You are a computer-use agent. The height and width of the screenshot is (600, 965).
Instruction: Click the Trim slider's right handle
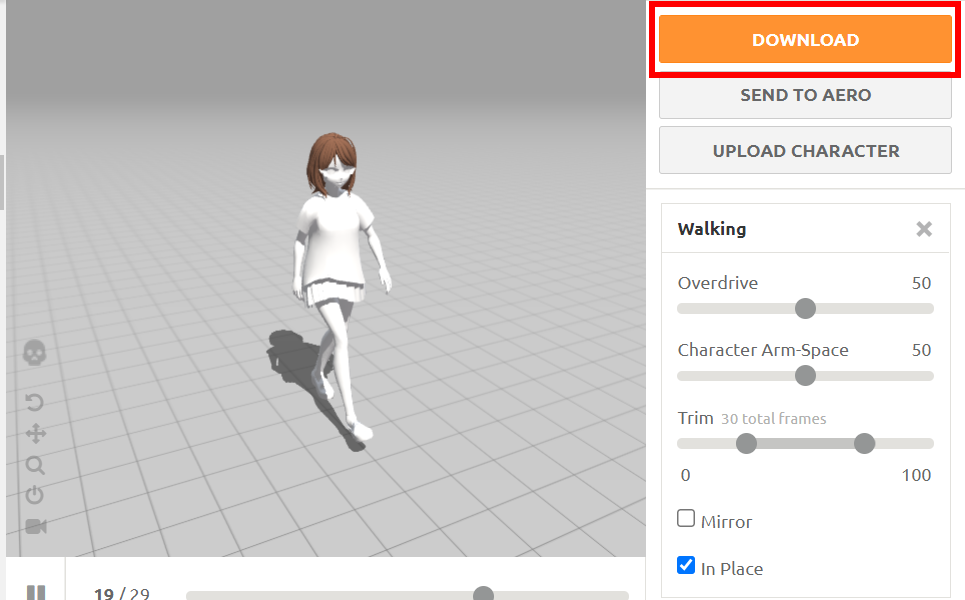tap(865, 443)
